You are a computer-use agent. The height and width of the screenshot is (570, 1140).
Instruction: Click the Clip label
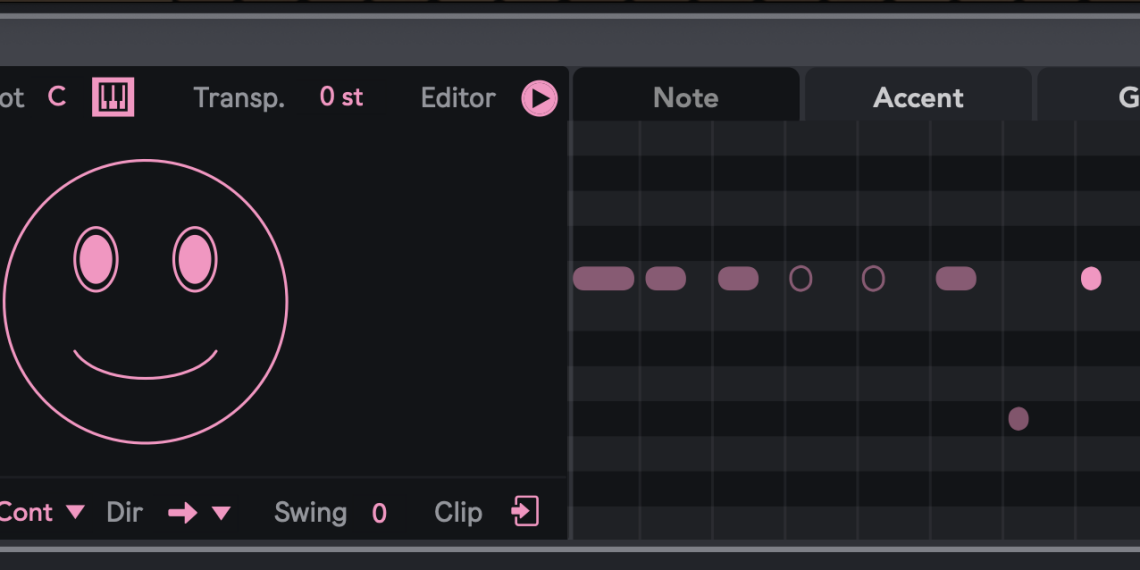click(458, 513)
